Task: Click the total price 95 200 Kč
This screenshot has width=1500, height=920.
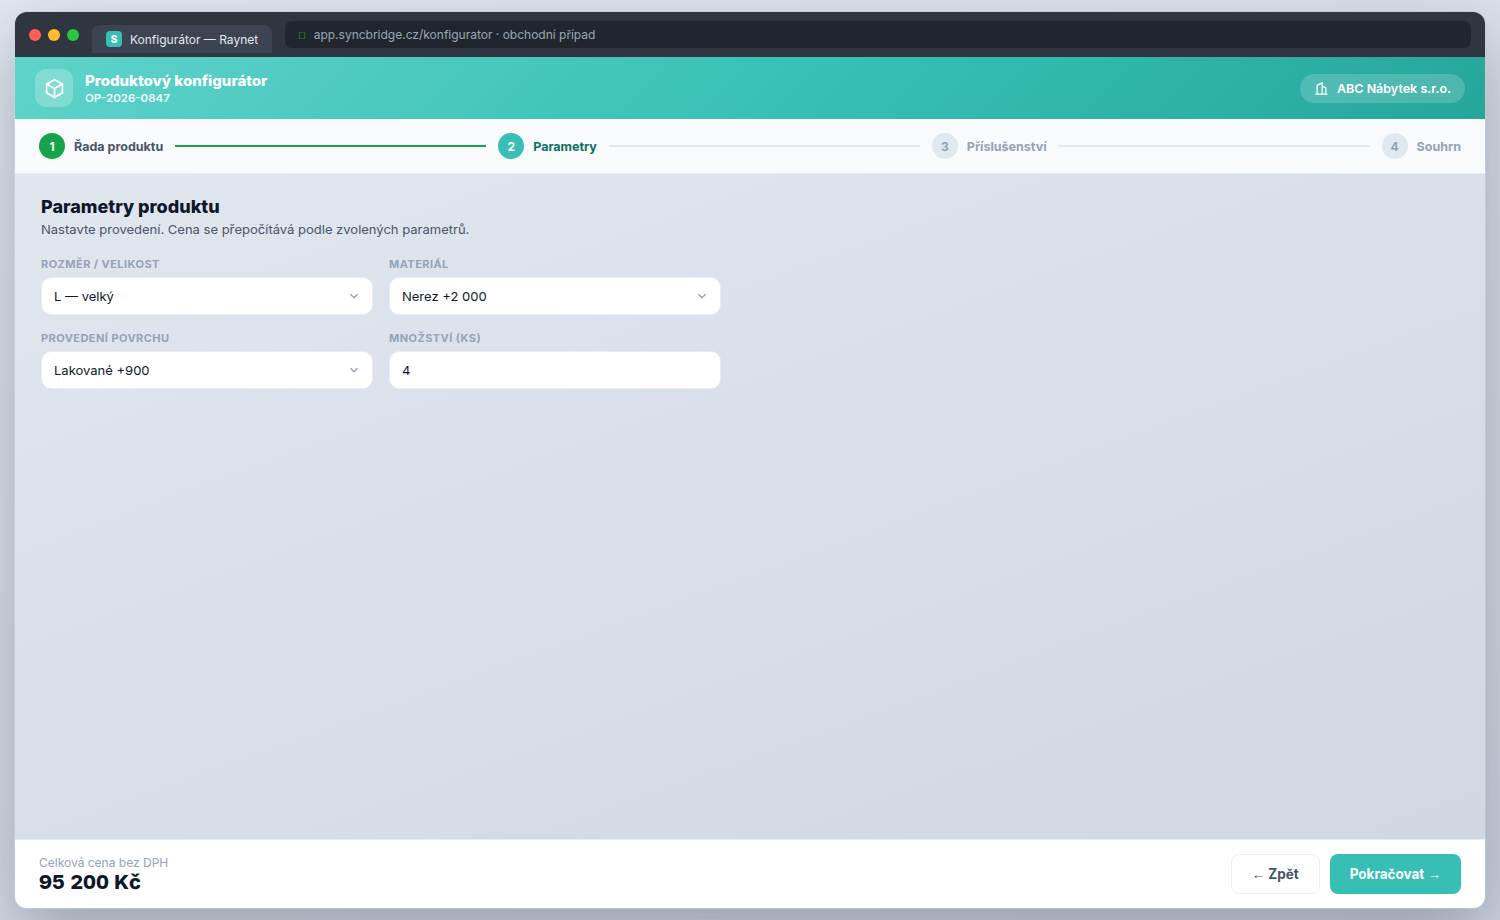Action: tap(90, 882)
